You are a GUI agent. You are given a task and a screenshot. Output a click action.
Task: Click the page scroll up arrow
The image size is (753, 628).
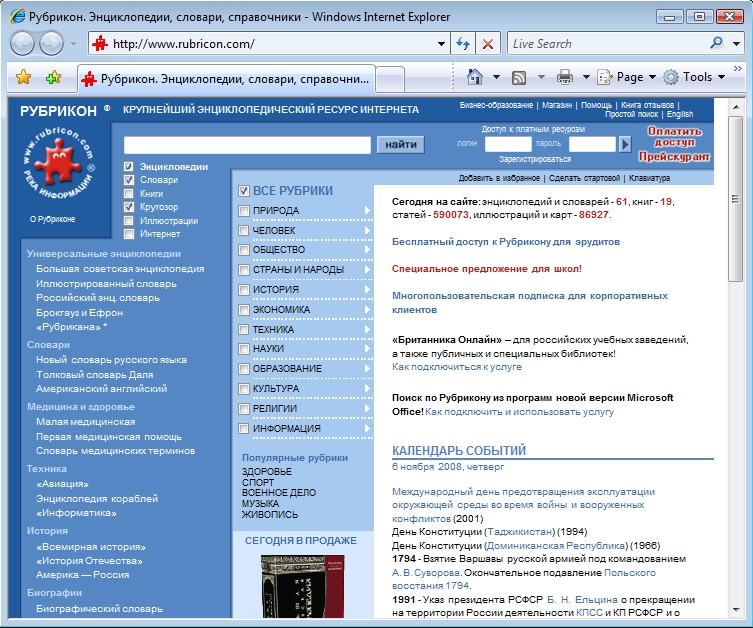coord(736,107)
